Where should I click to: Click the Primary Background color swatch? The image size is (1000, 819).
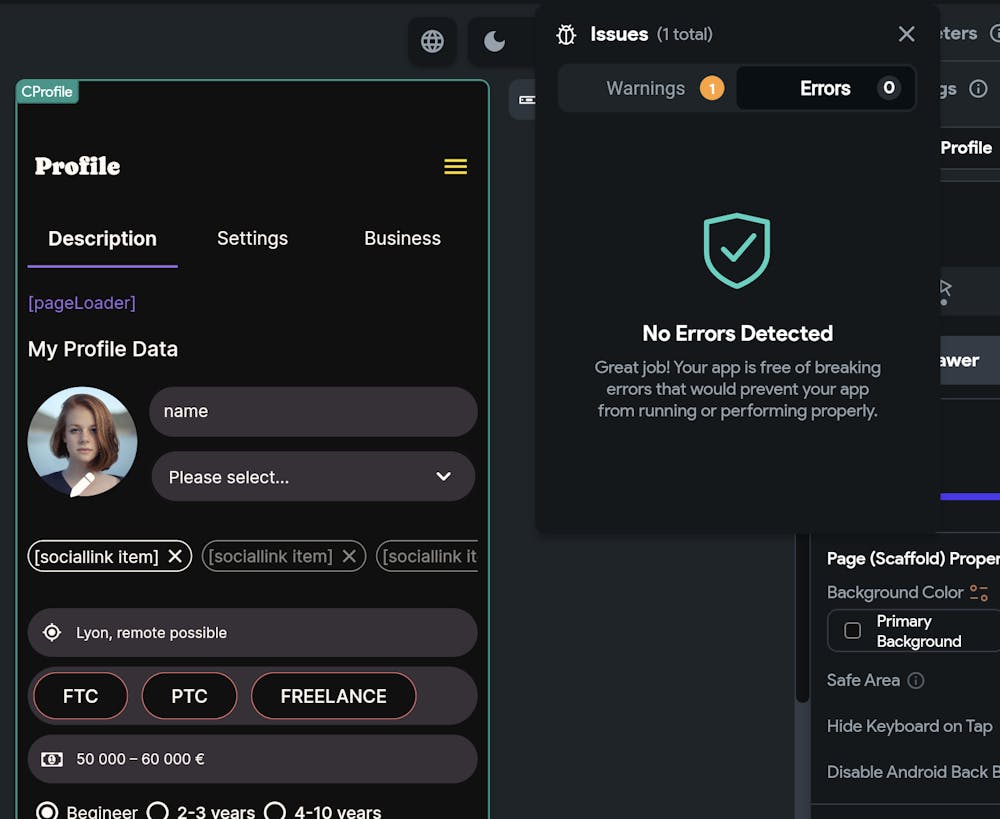[853, 631]
